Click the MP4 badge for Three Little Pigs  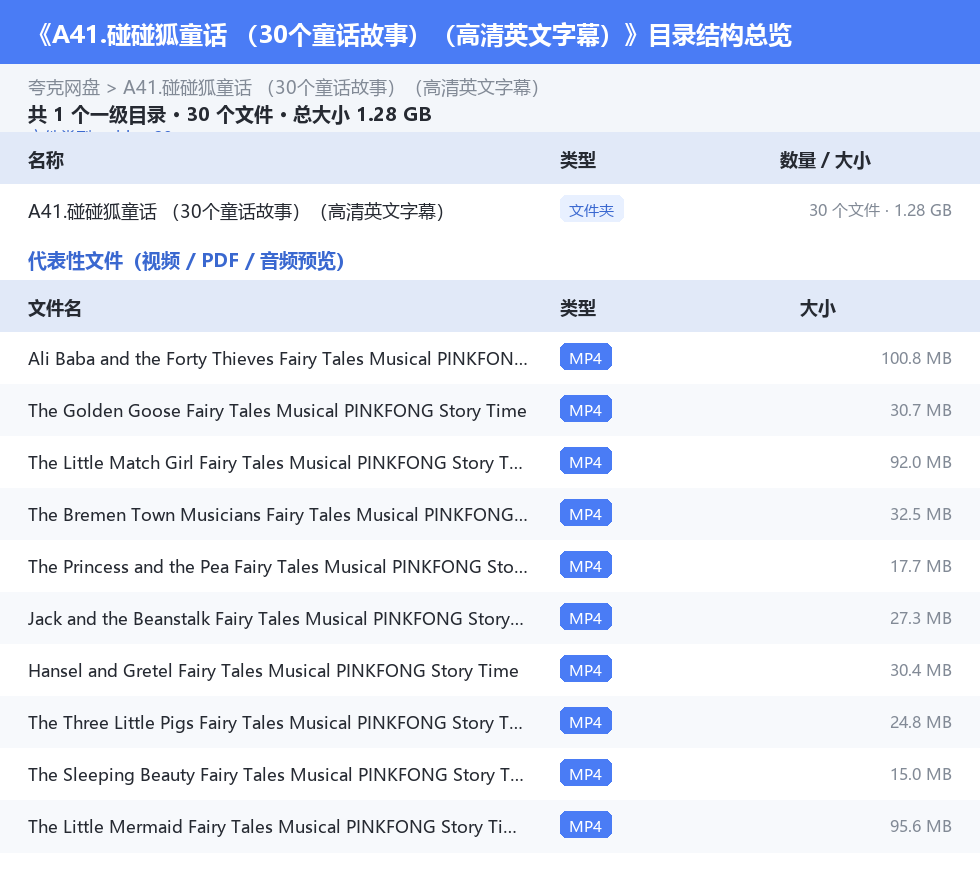[586, 721]
